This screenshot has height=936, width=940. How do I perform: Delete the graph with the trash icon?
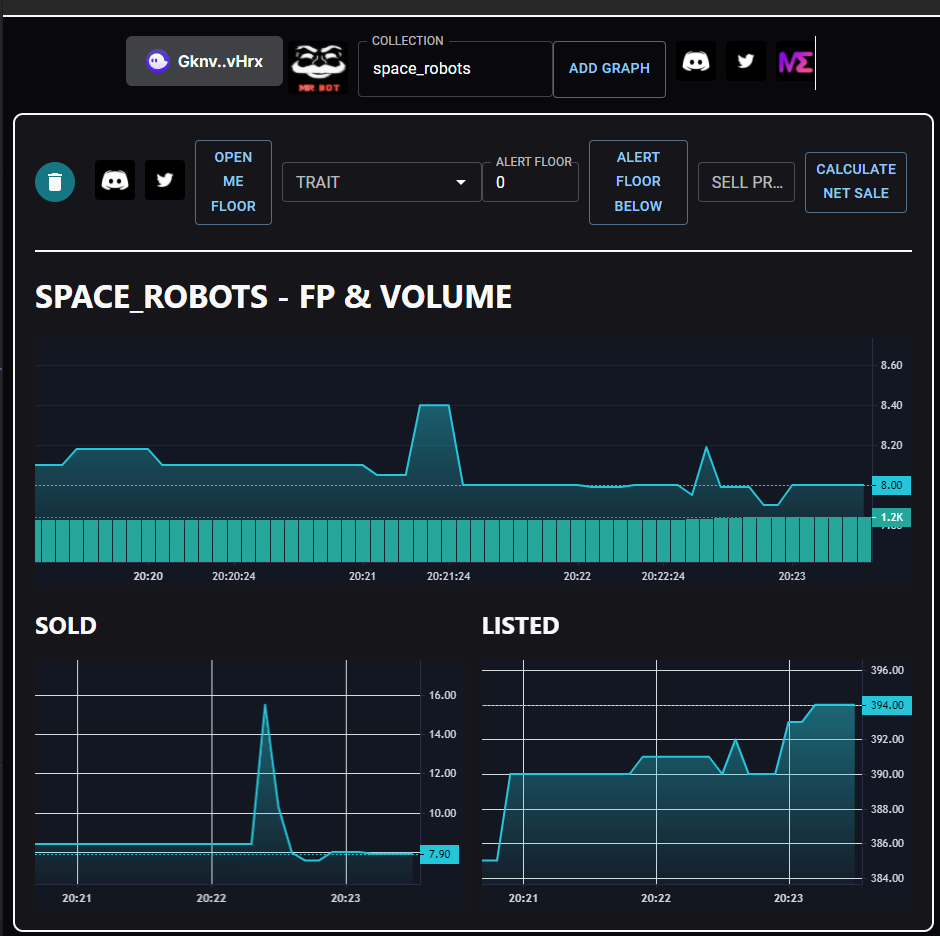55,182
